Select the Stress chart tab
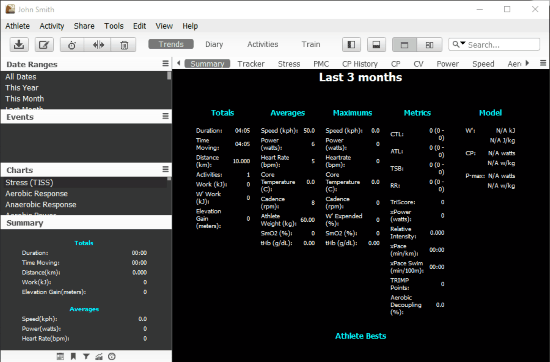 pos(289,64)
